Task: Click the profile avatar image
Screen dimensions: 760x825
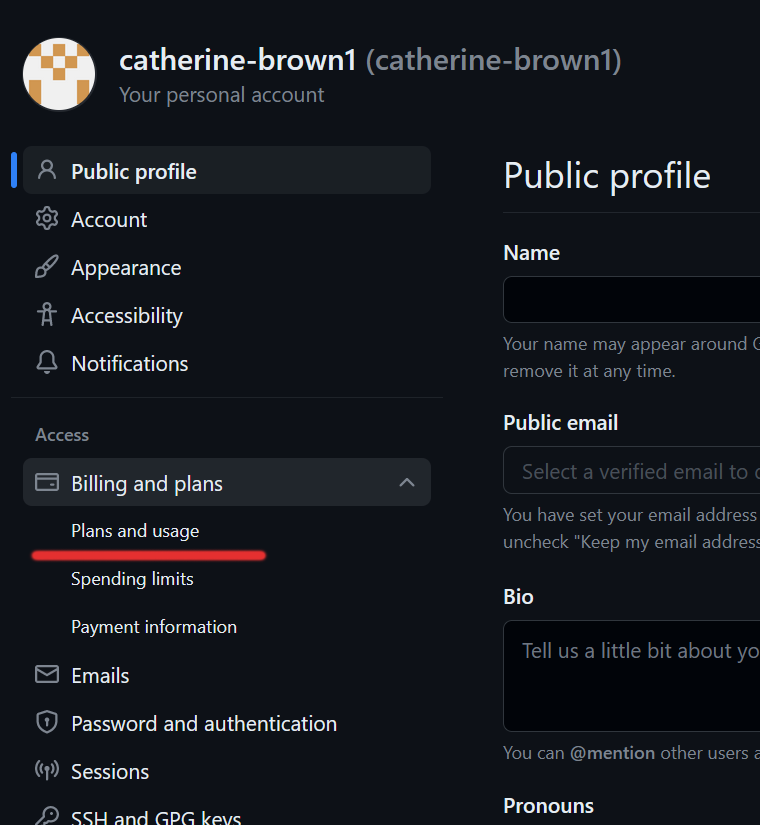Action: 59,73
